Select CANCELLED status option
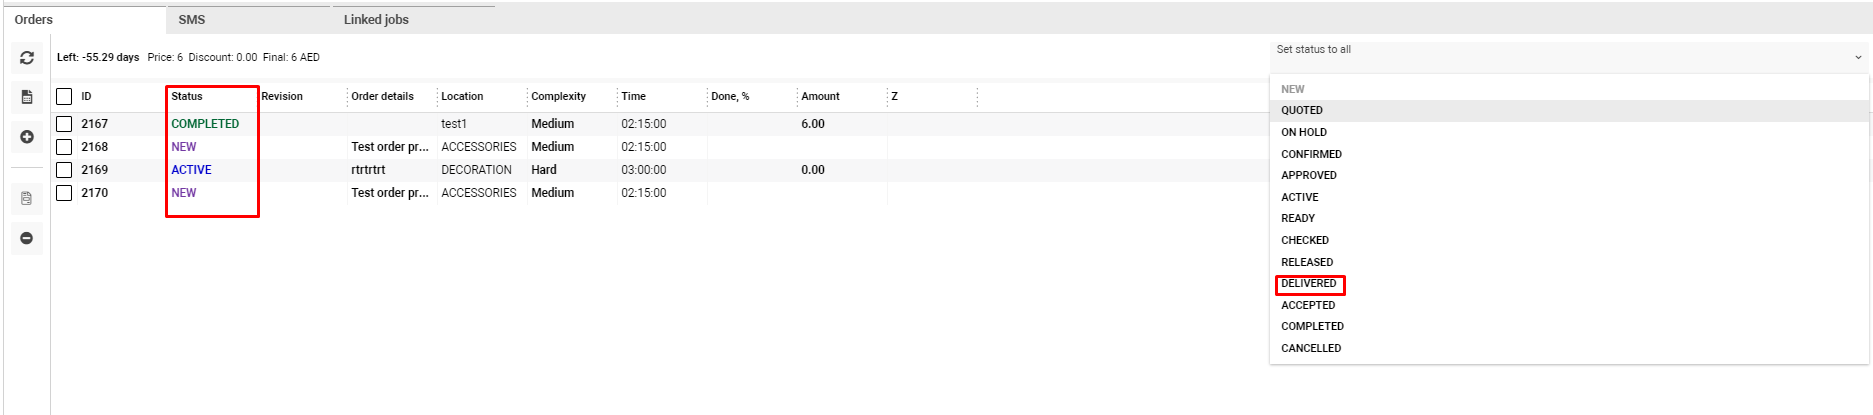1873x415 pixels. [x=1311, y=348]
